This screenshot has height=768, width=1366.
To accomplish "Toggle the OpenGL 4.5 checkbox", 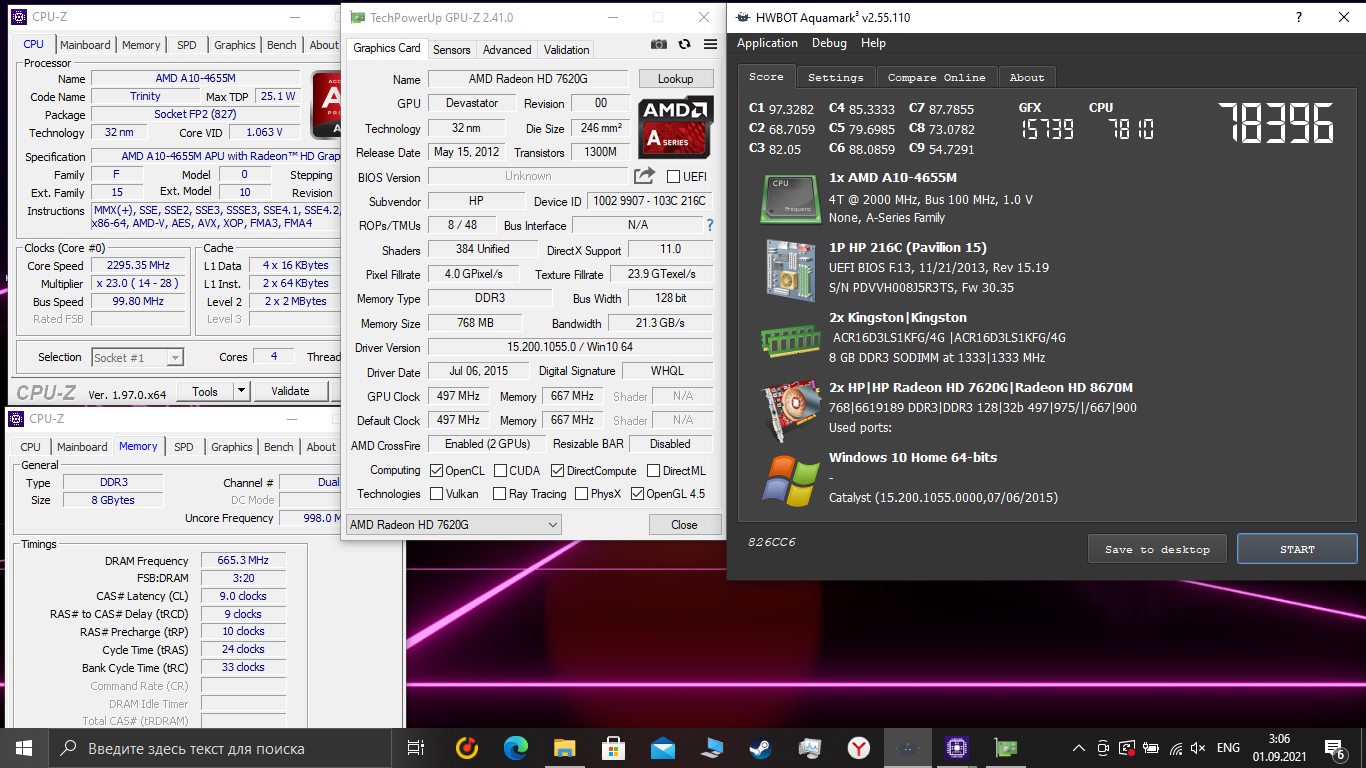I will pos(637,494).
